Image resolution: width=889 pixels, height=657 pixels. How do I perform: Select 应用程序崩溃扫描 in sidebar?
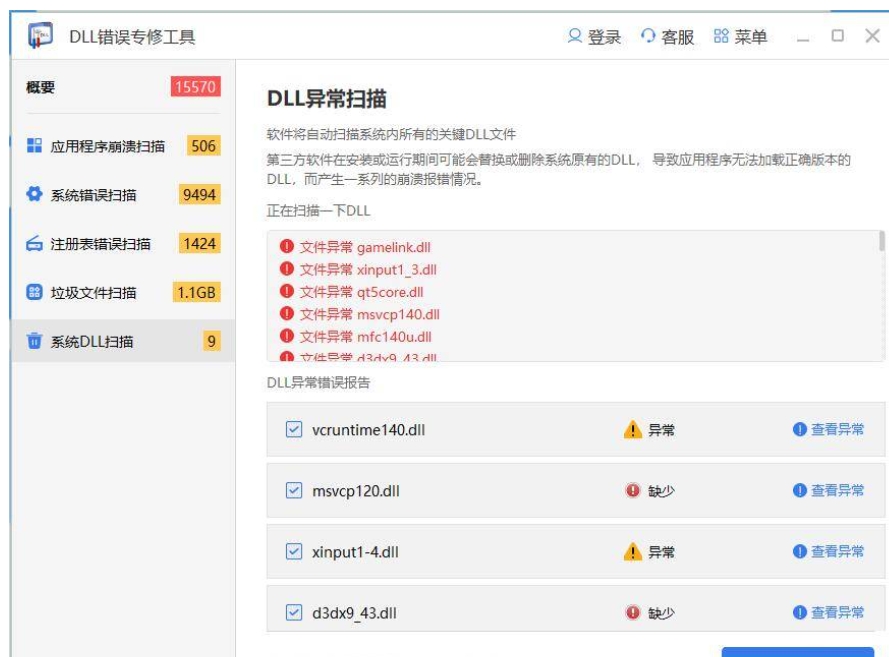coord(123,146)
